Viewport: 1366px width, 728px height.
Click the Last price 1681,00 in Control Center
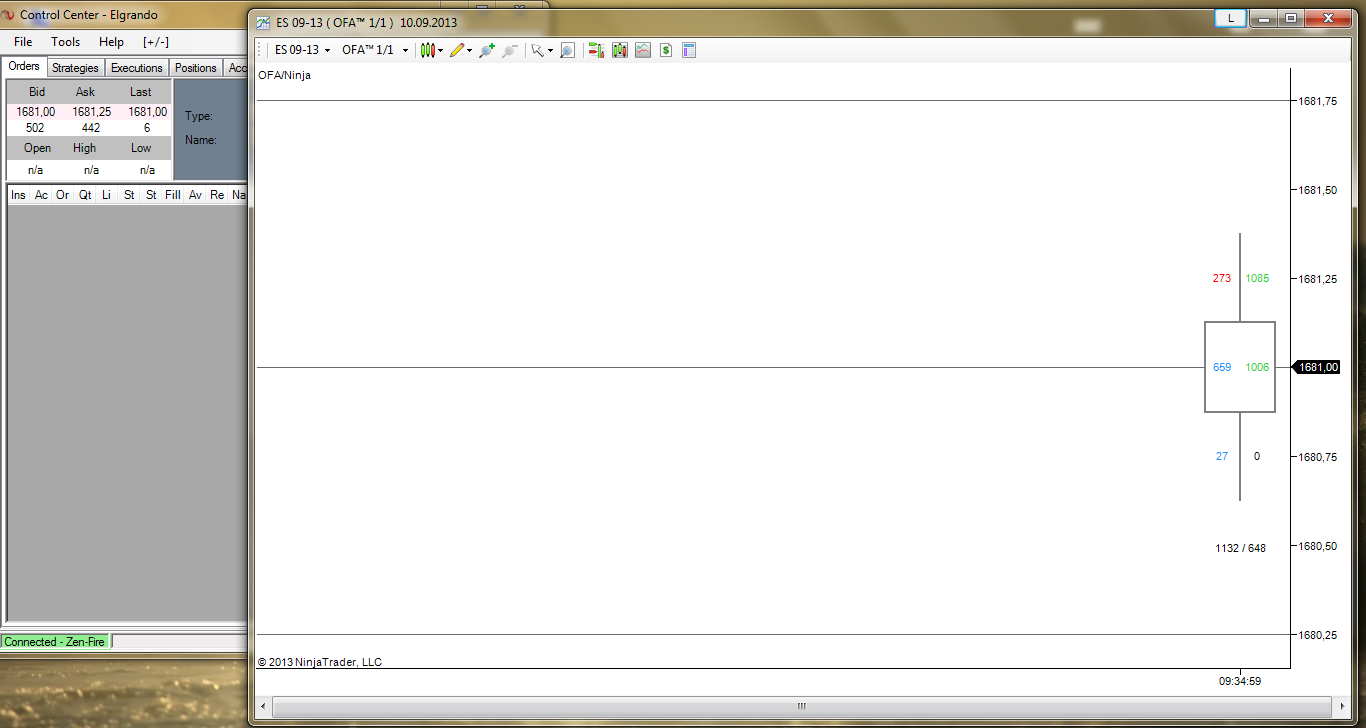click(147, 112)
